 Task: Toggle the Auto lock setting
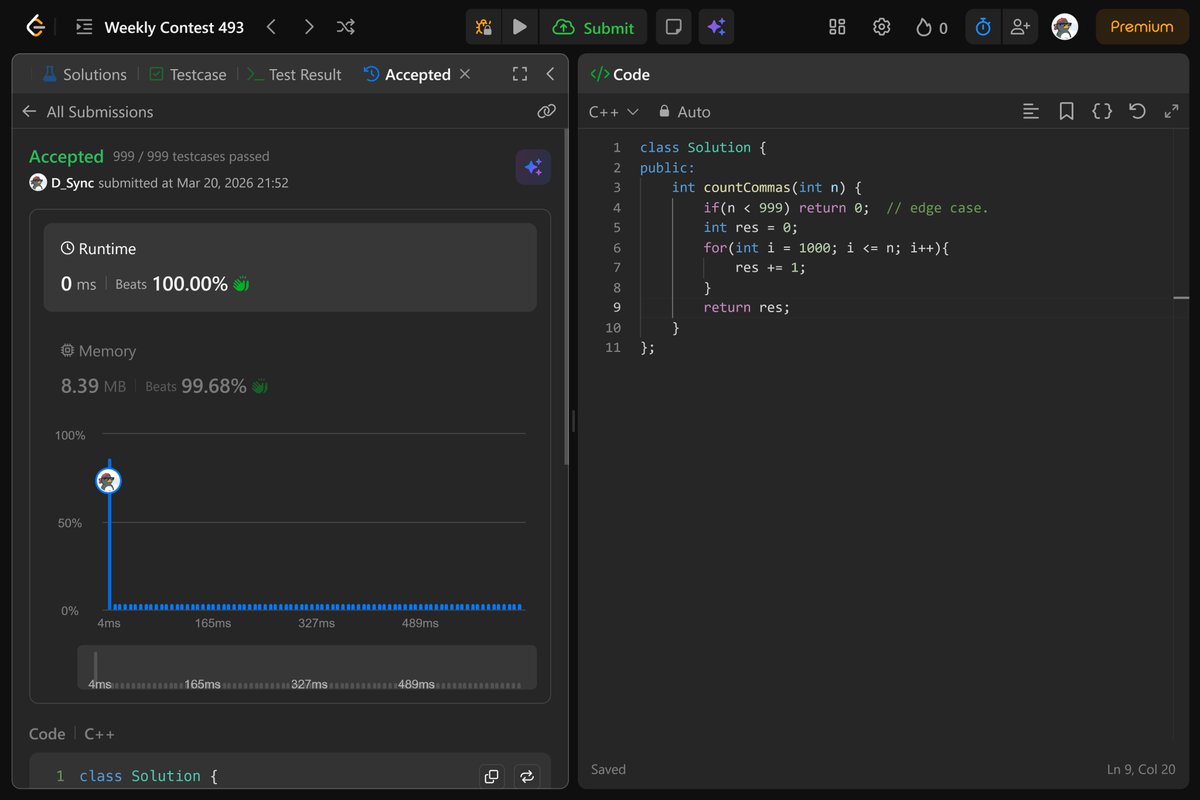click(685, 112)
